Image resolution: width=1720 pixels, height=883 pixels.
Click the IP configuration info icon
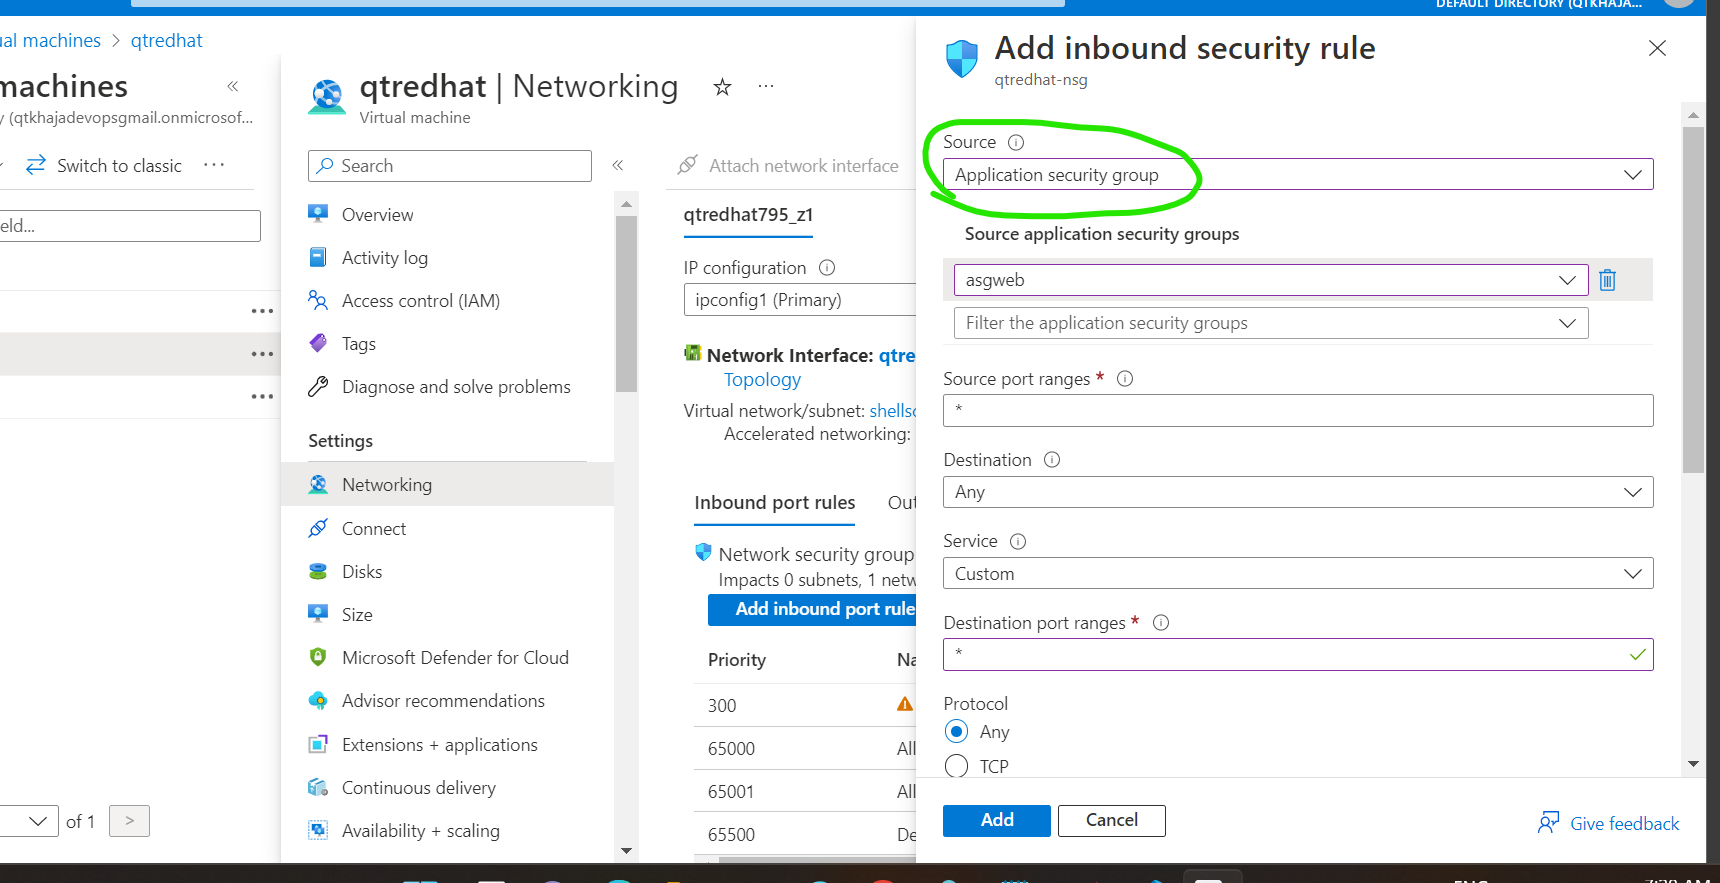coord(827,267)
